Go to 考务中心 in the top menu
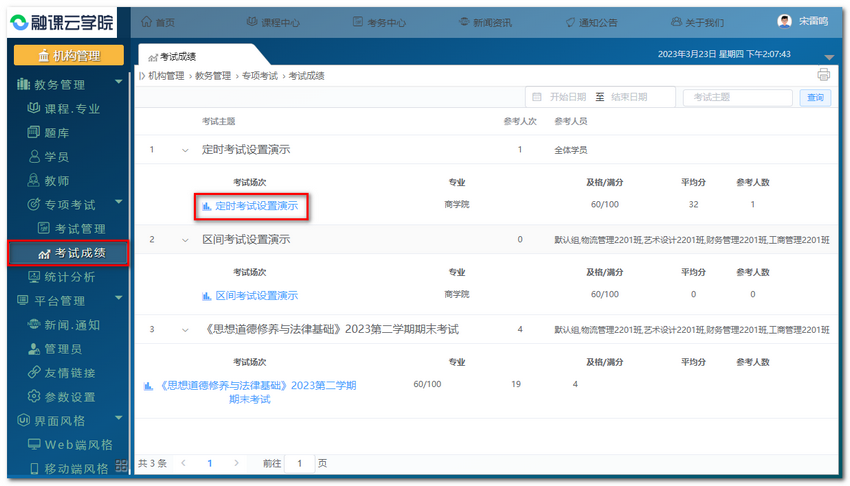 point(379,22)
